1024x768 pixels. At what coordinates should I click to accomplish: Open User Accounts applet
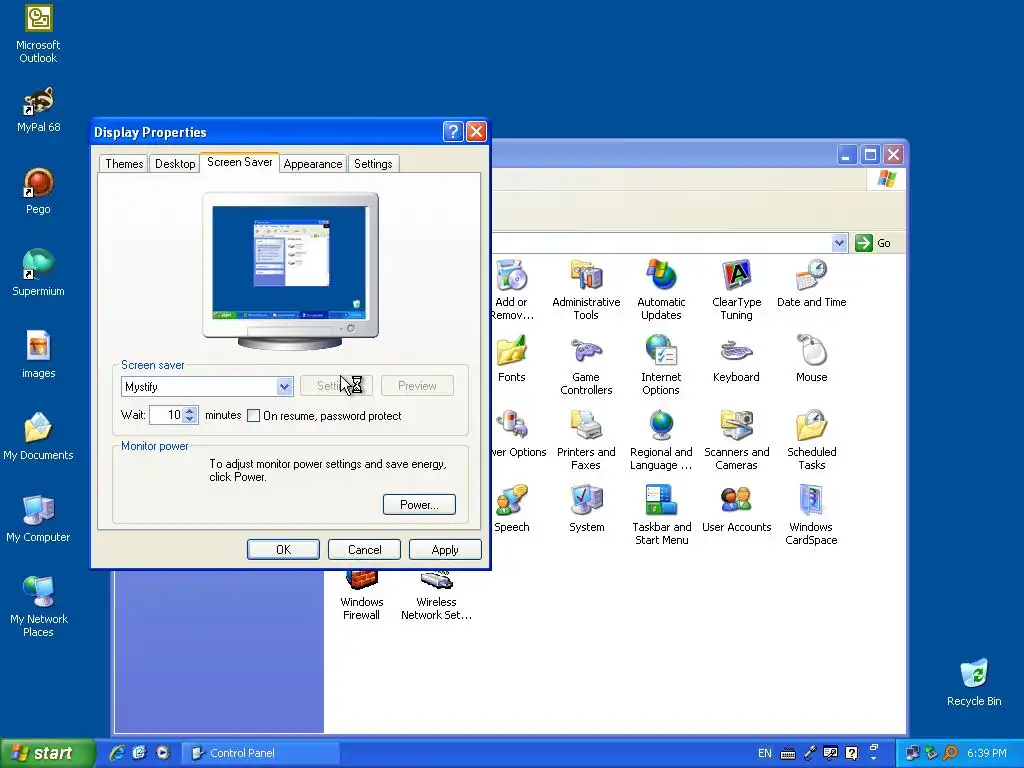736,509
